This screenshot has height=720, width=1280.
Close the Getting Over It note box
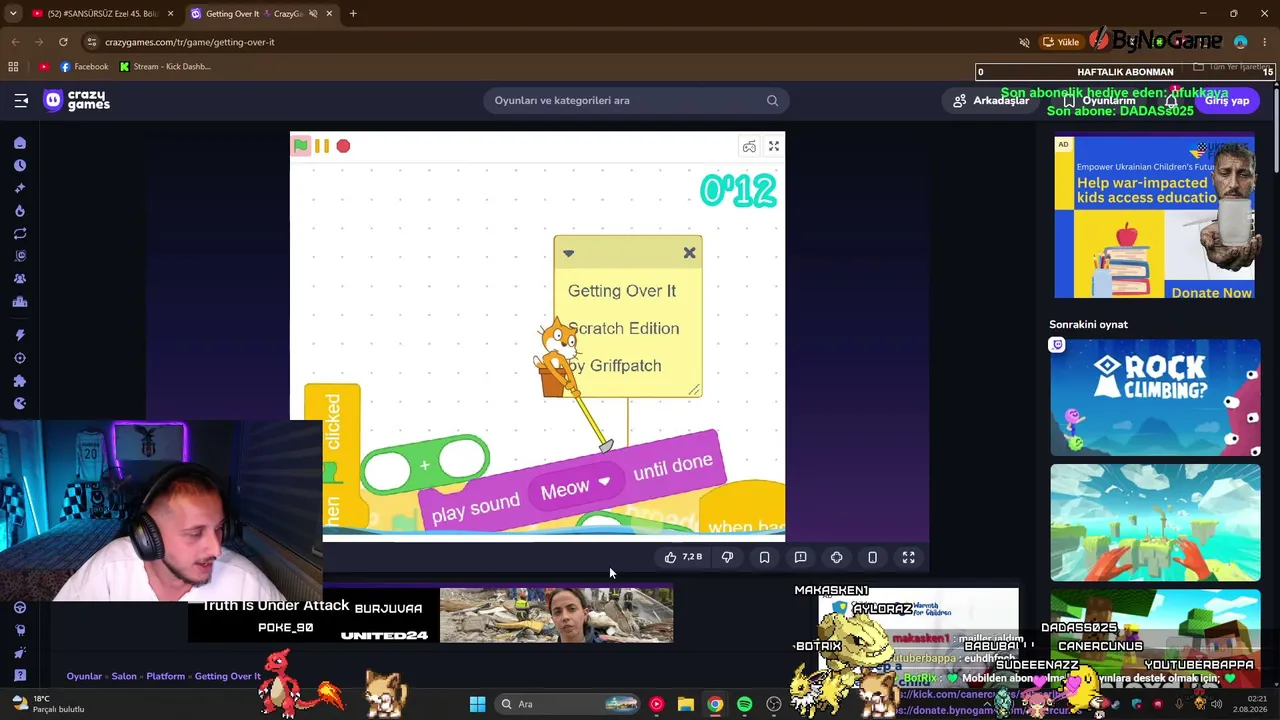tap(689, 253)
